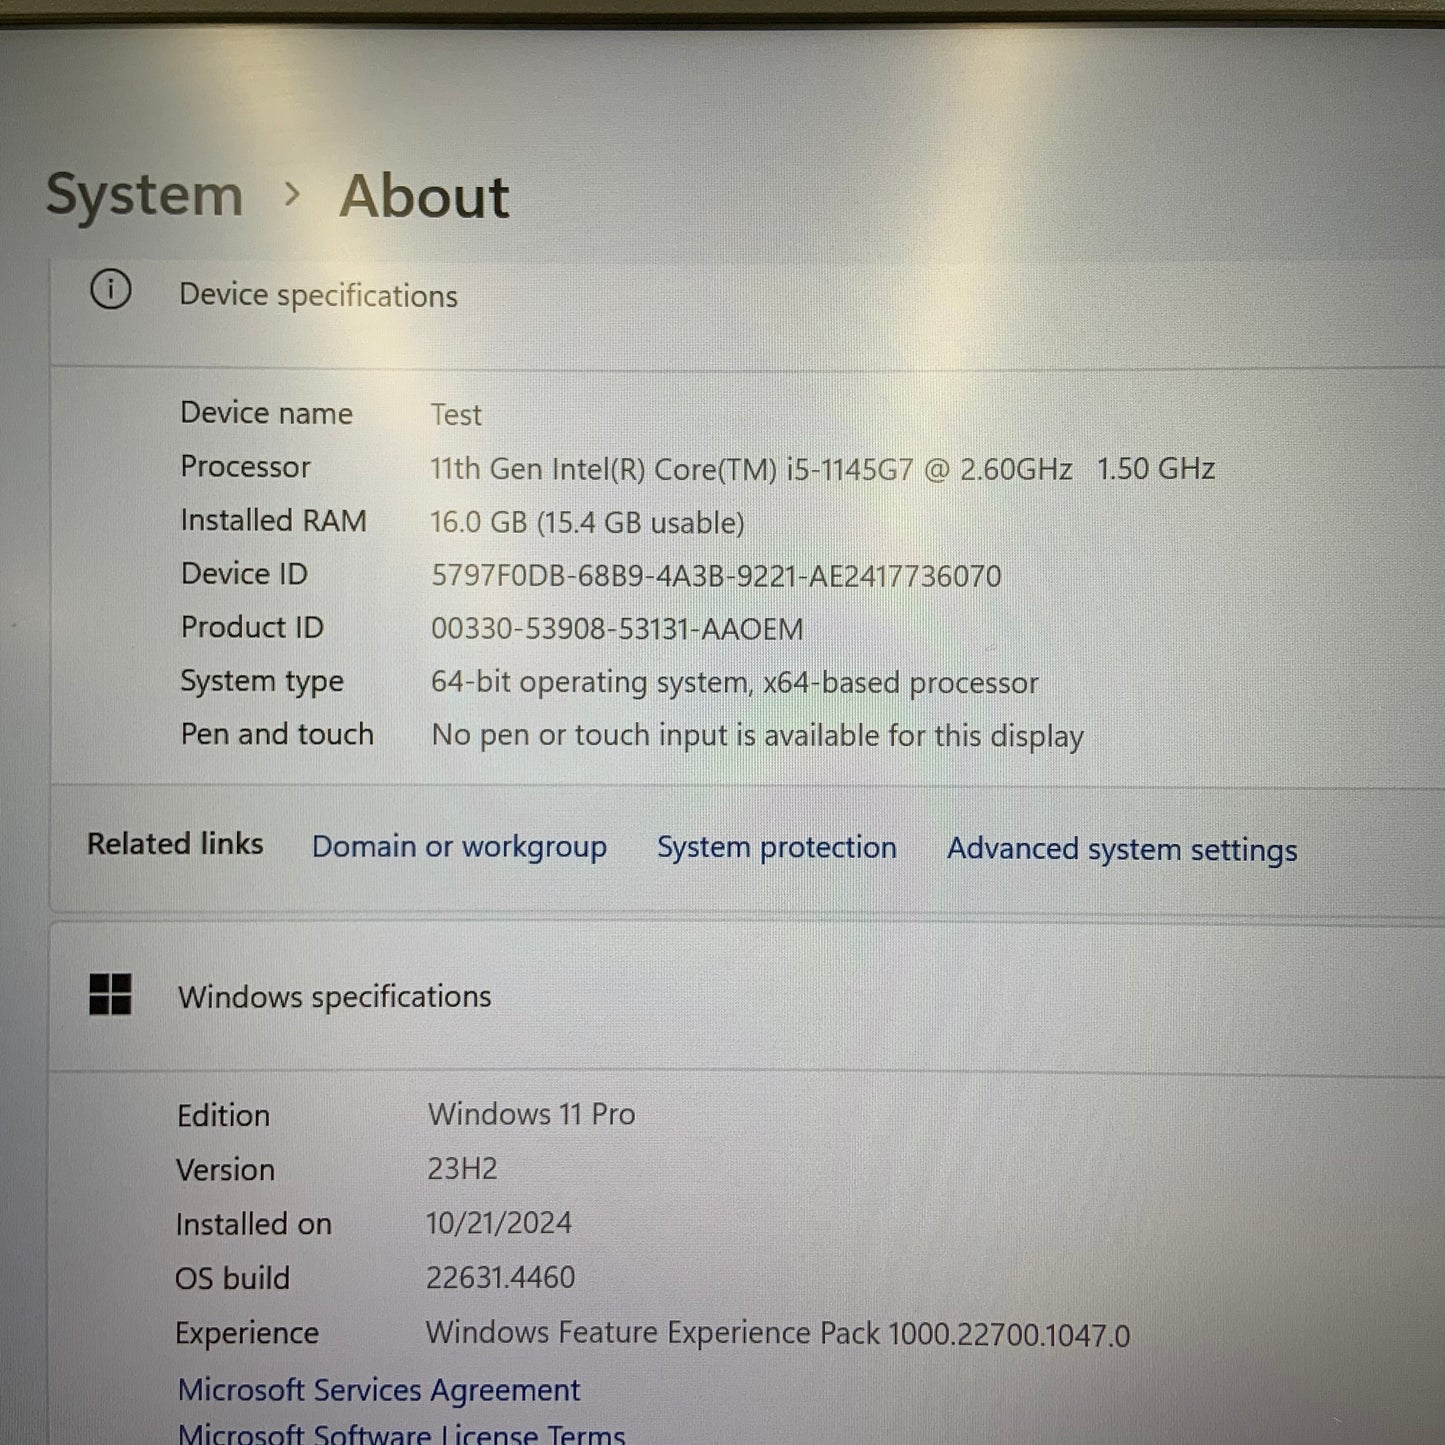Click the Installed on label

[x=253, y=1224]
